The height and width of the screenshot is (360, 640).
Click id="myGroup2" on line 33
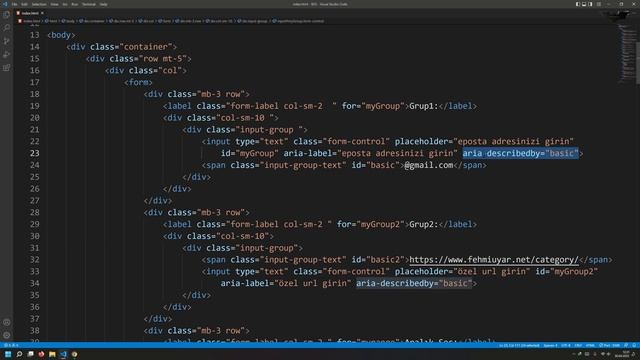tap(567, 271)
